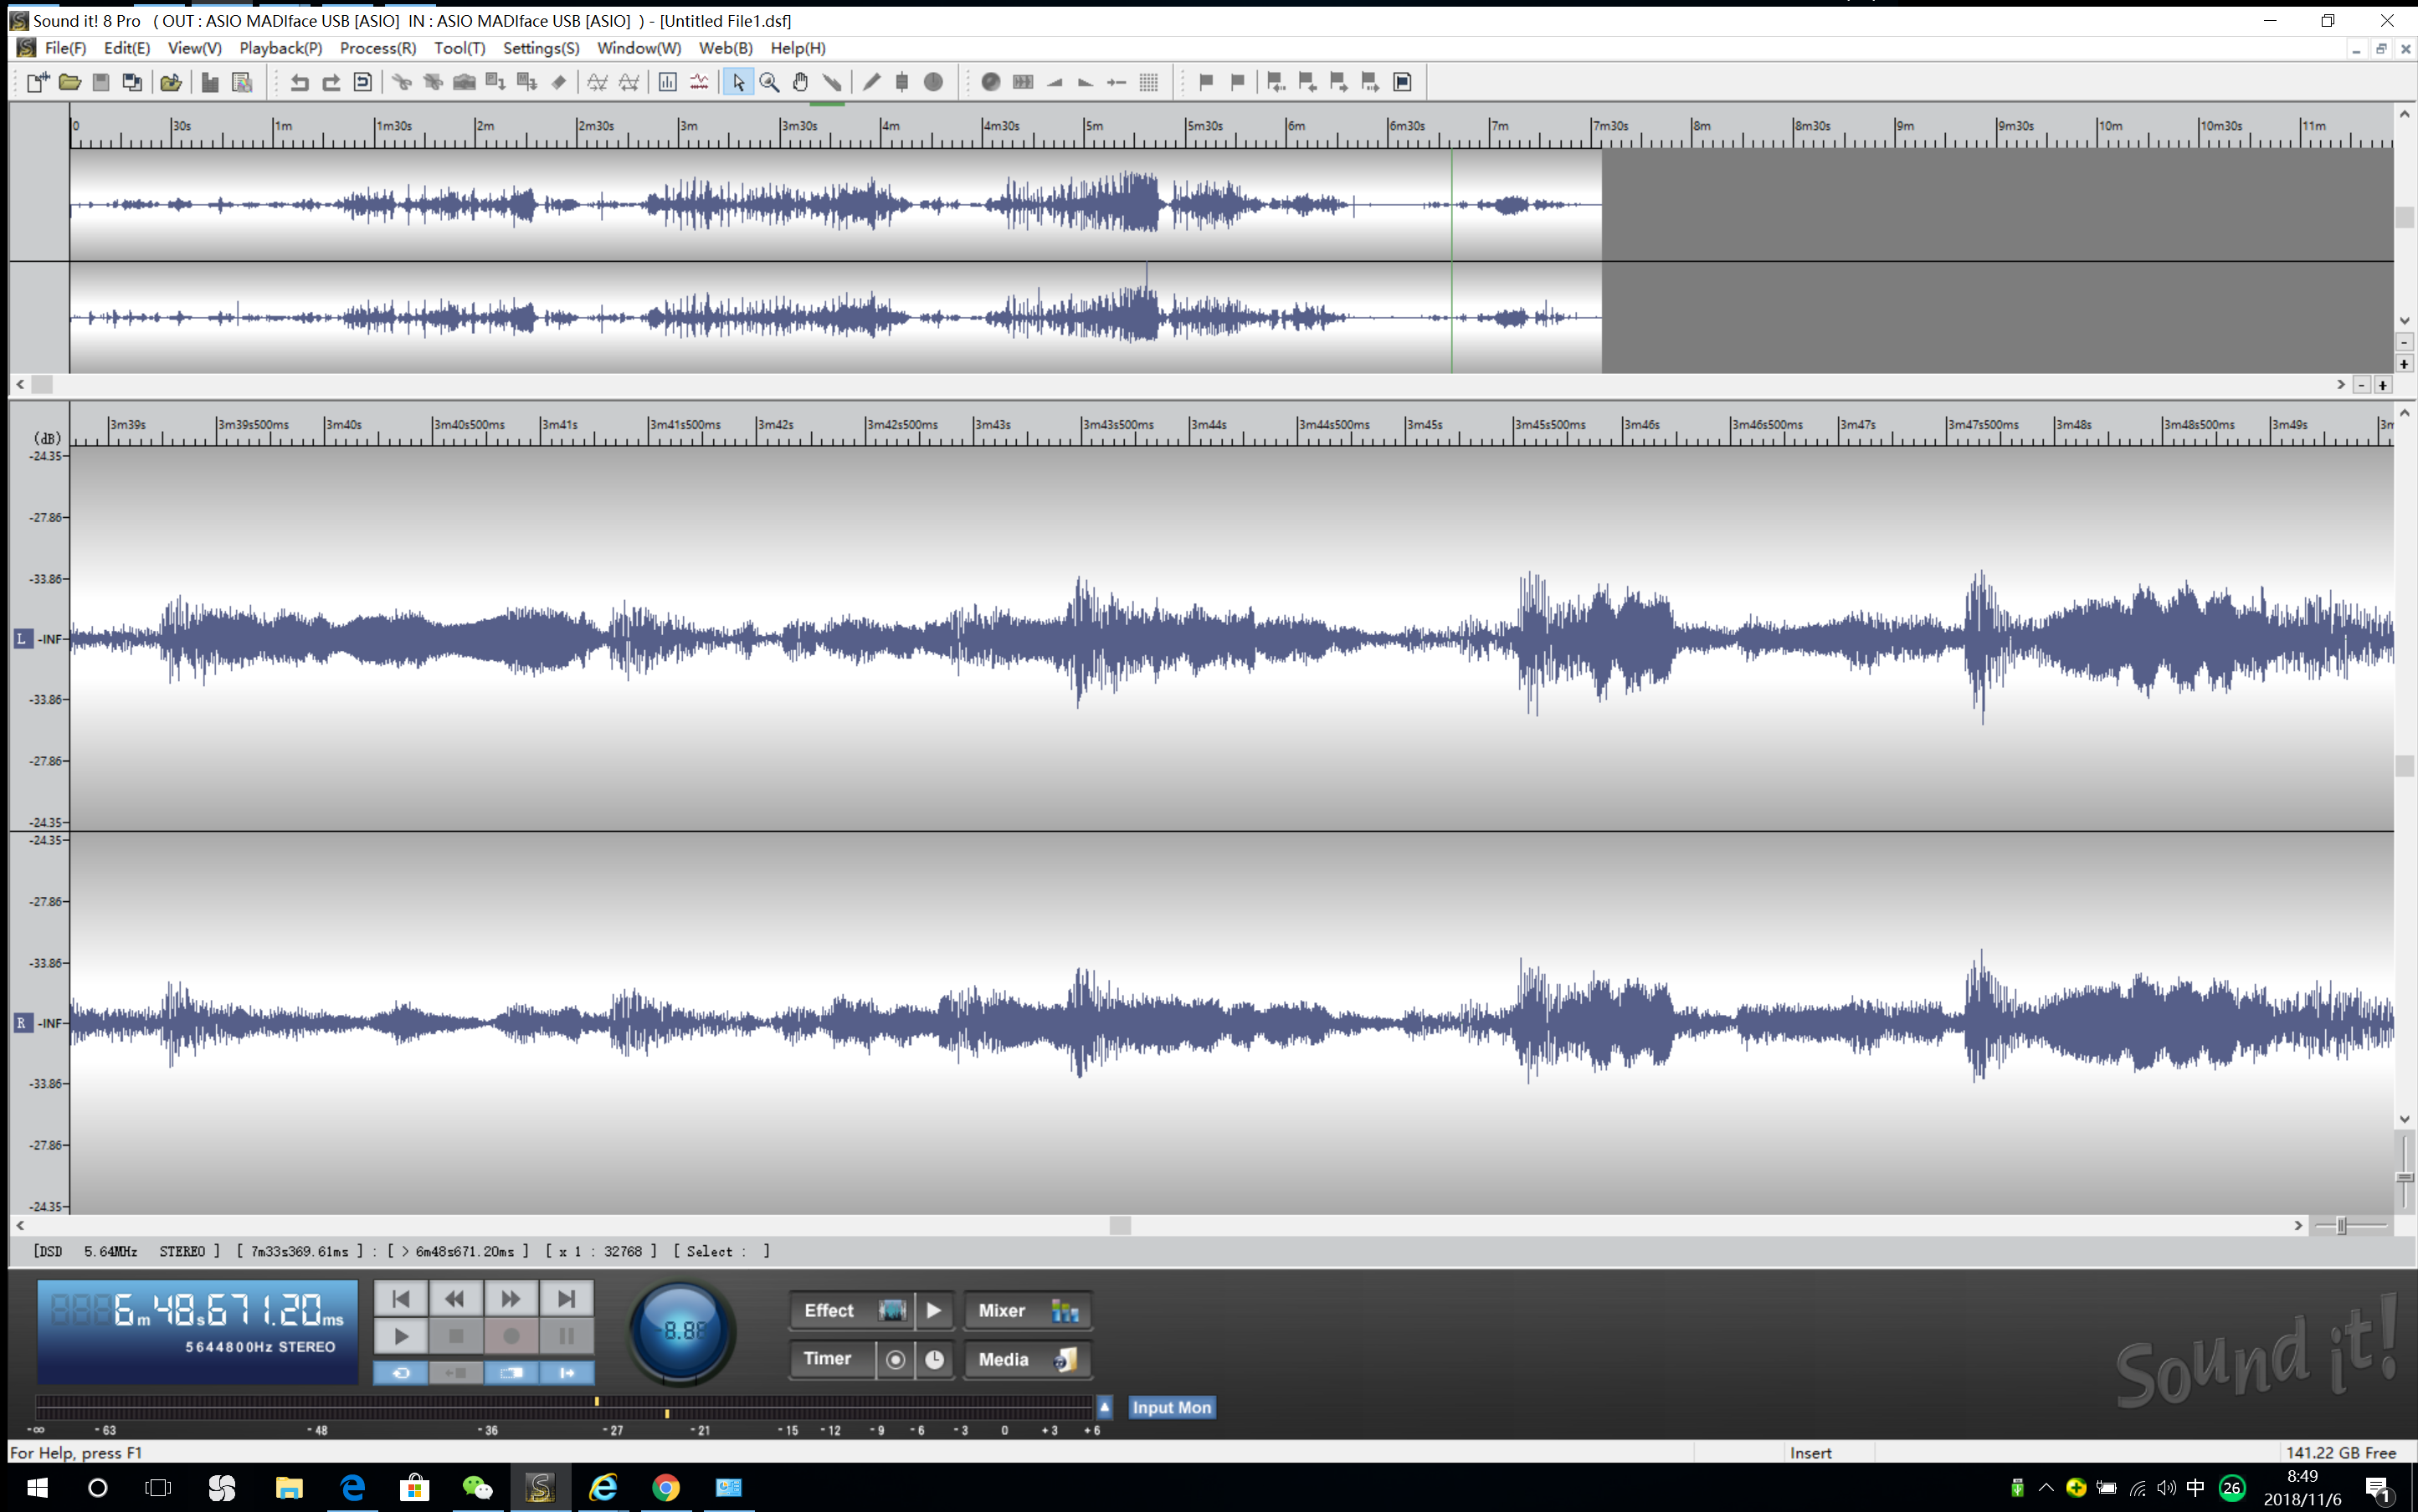The image size is (2418, 1512).
Task: Toggle the L channel label
Action: tap(23, 638)
